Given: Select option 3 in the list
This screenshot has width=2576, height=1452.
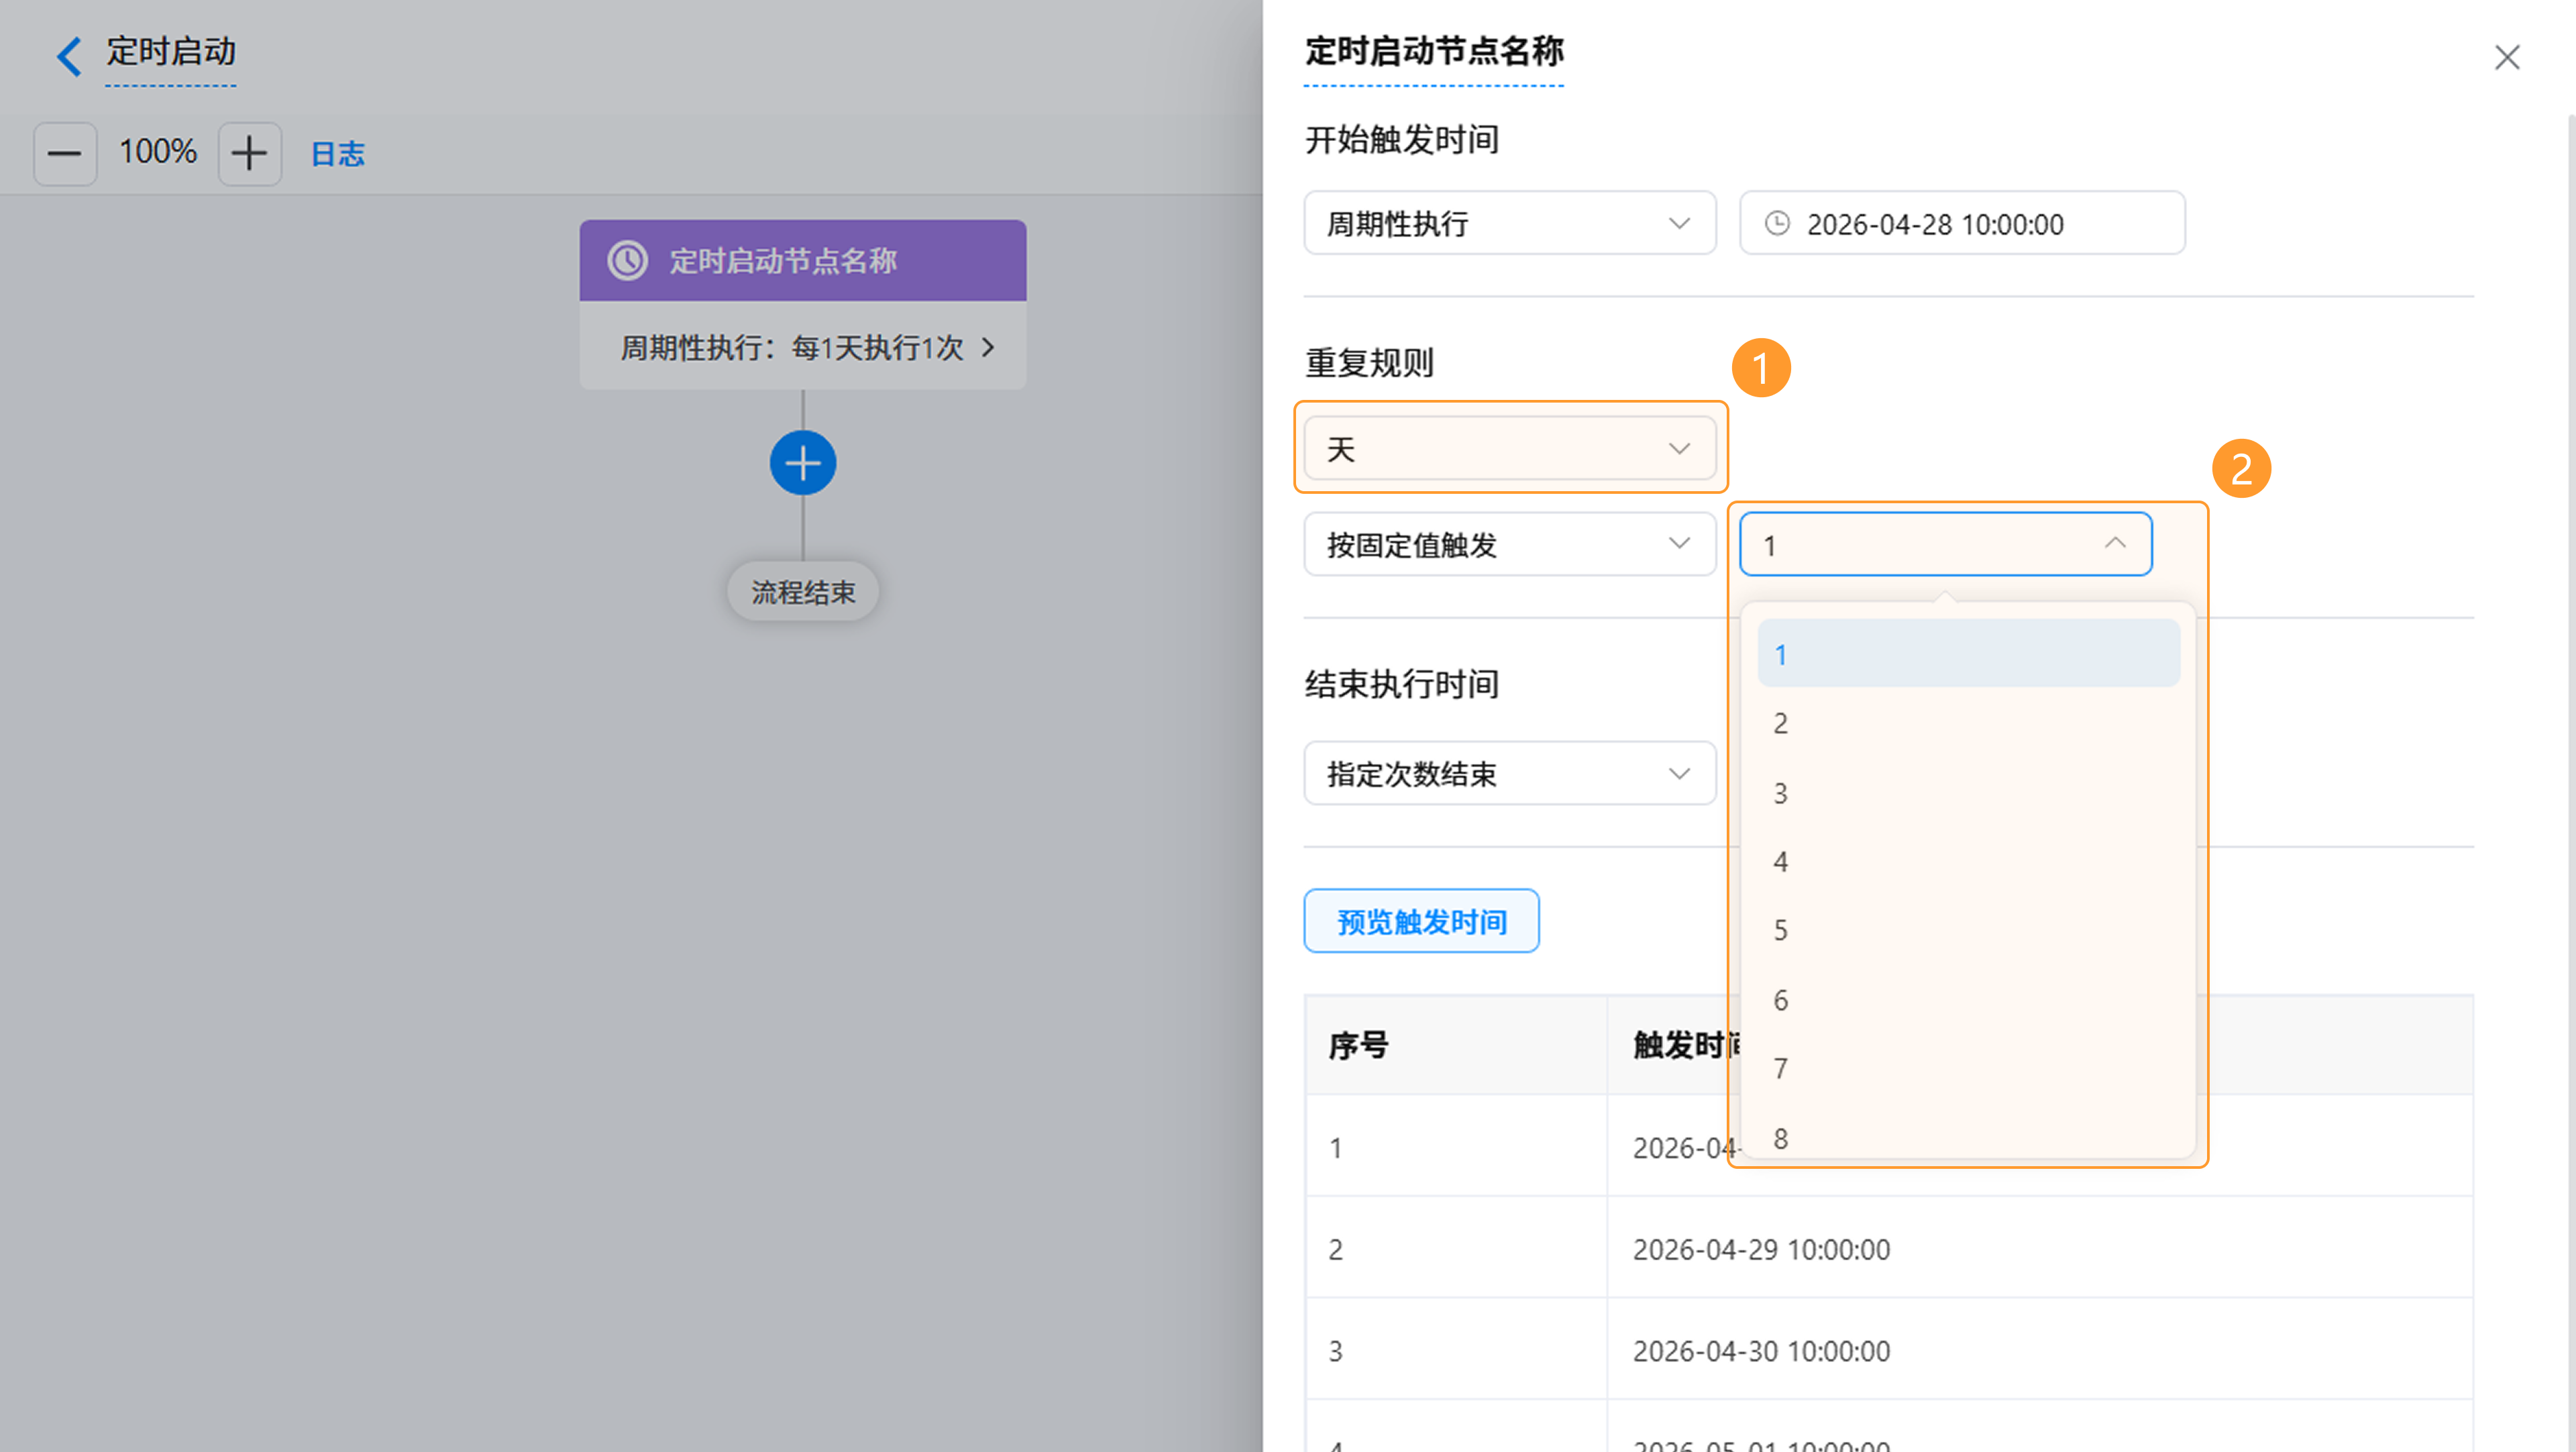Looking at the screenshot, I should coord(1967,793).
